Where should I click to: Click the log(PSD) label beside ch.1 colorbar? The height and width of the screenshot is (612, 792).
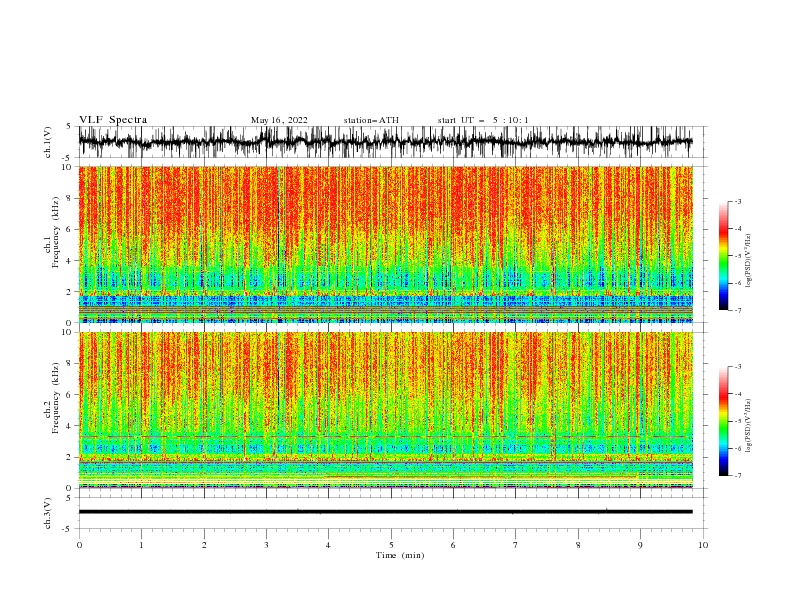pyautogui.click(x=748, y=261)
